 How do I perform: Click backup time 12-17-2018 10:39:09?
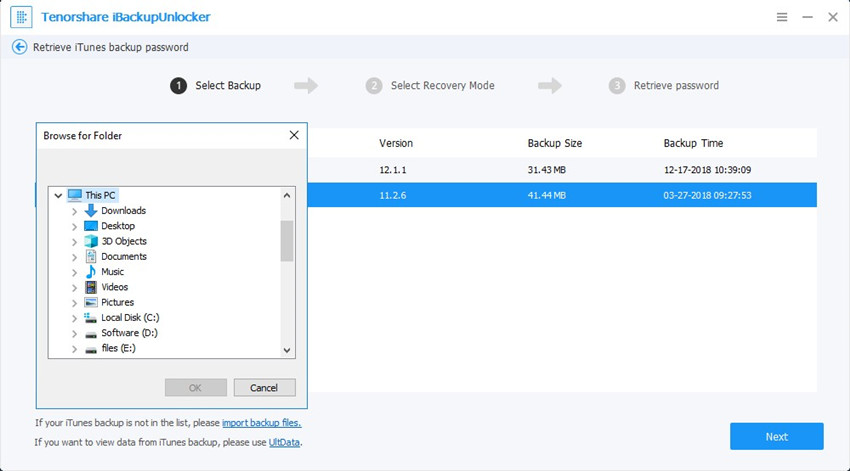[707, 170]
